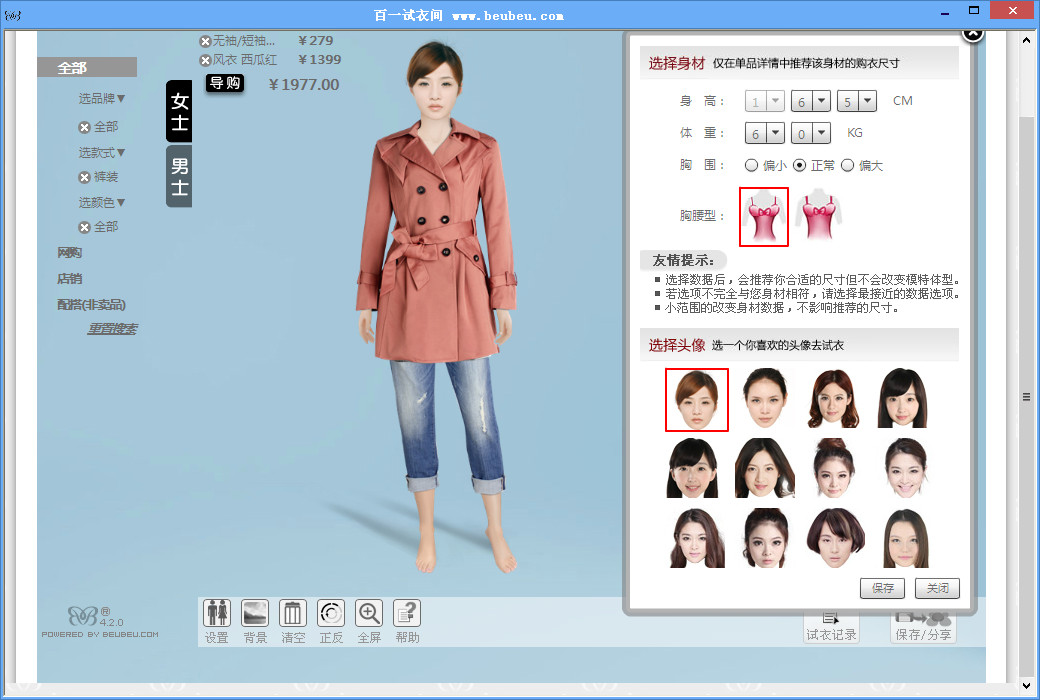The width and height of the screenshot is (1040, 700).
Task: Choose the second avatar head in first row
Action: [x=765, y=399]
